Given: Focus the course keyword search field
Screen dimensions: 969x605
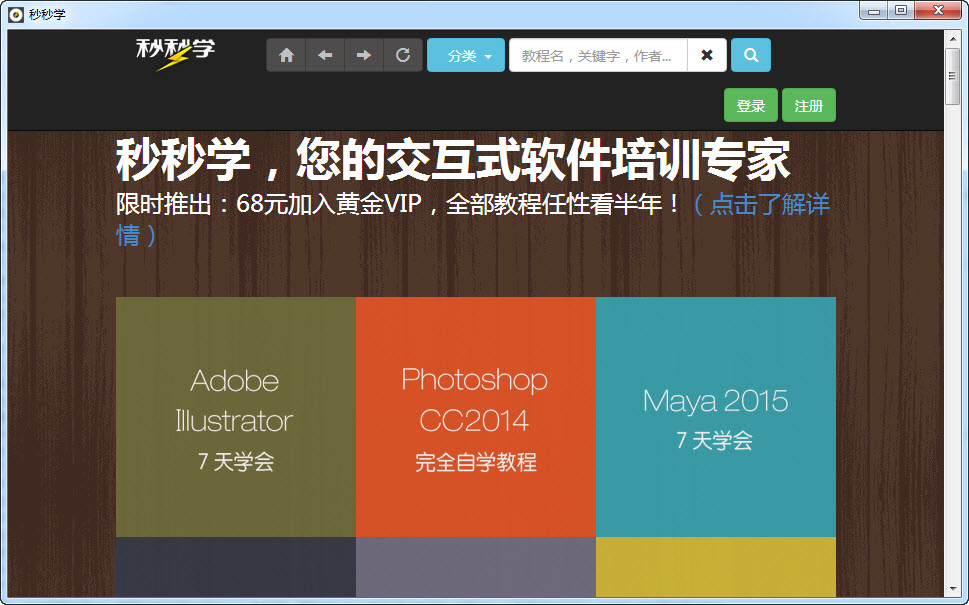Looking at the screenshot, I should pyautogui.click(x=598, y=56).
